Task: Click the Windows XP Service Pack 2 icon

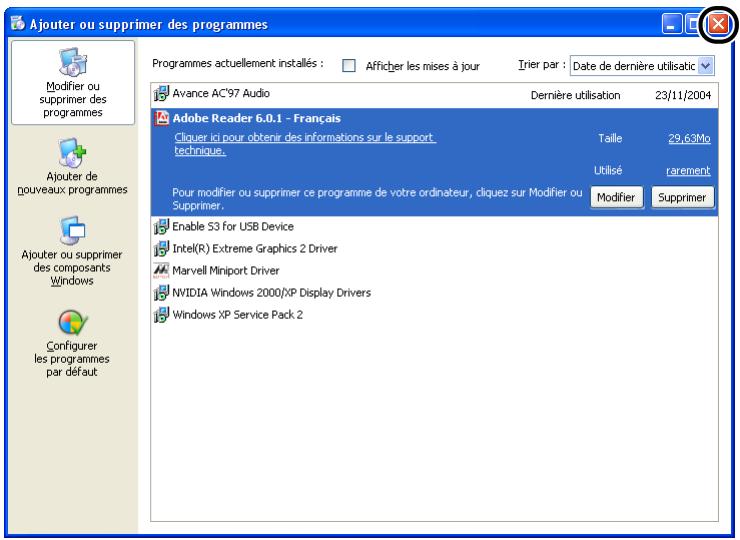Action: pyautogui.click(x=161, y=314)
